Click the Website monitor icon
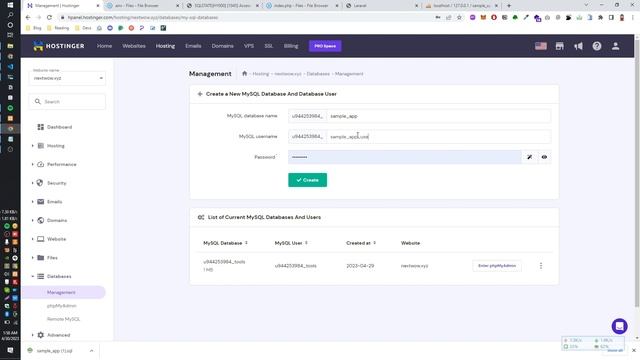Screen dimensions: 640x360 coord(40,239)
